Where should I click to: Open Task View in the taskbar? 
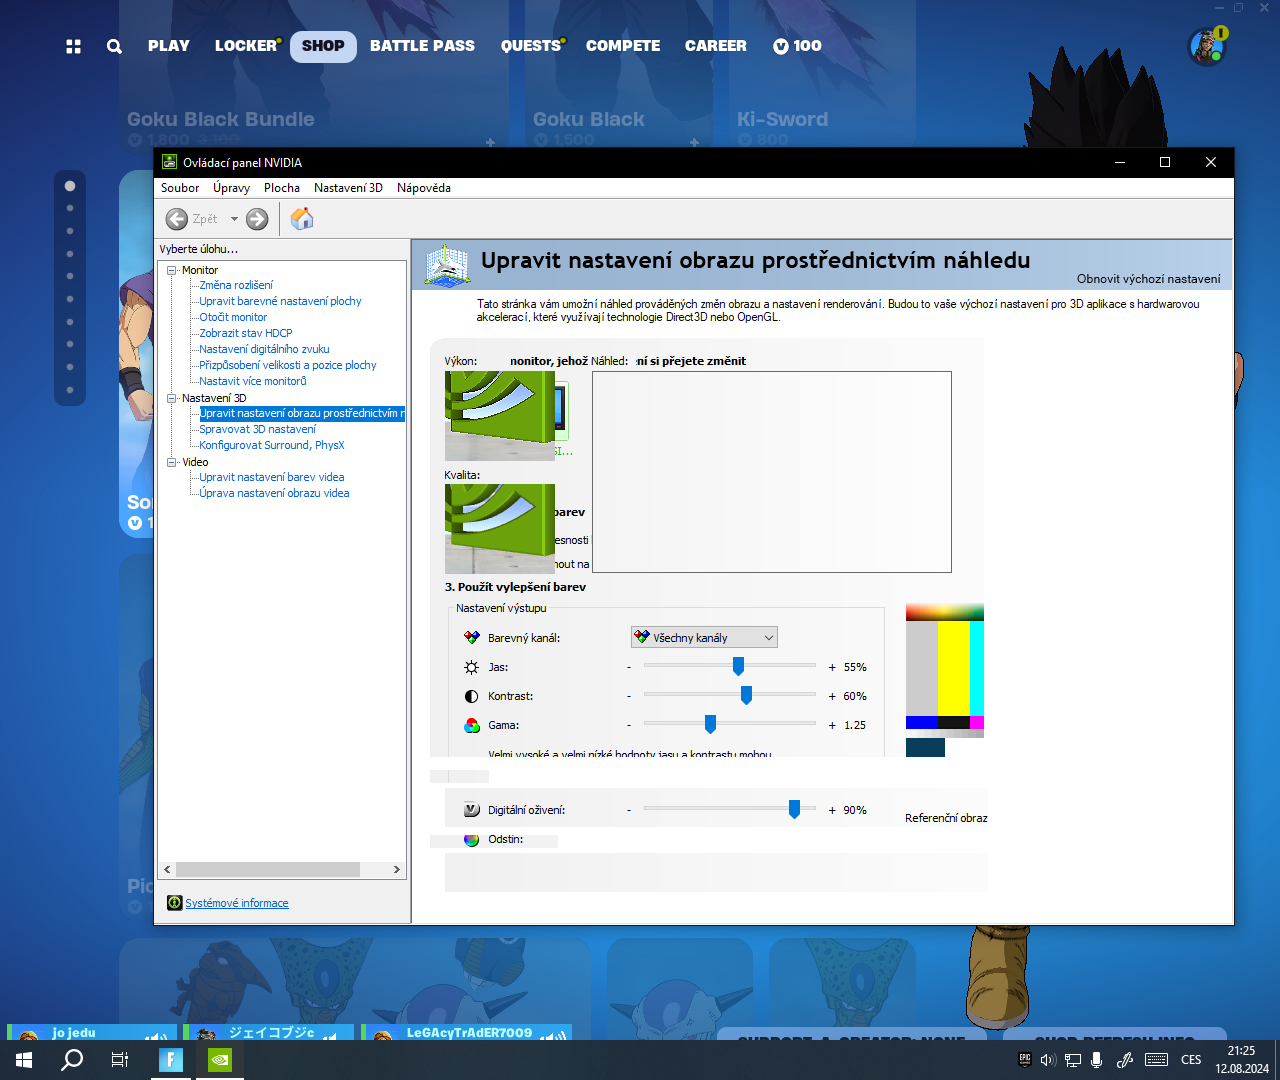point(120,1060)
